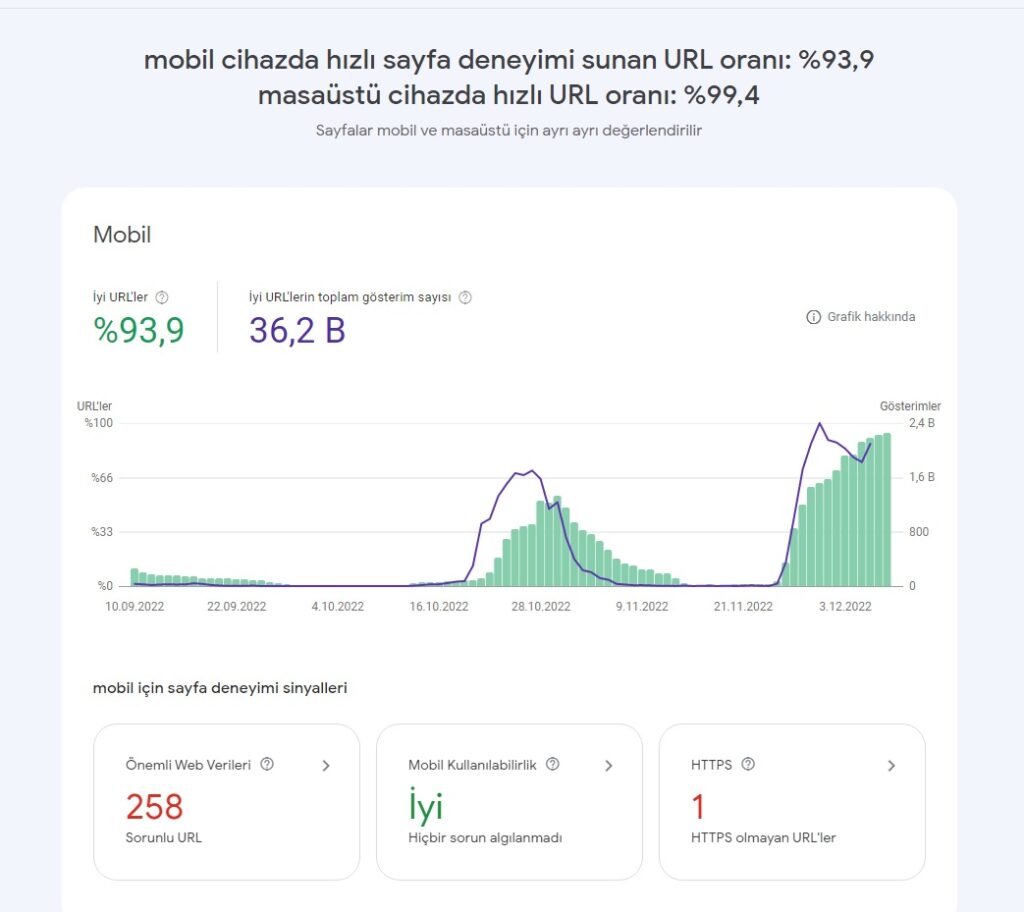
Task: Open the Grafik hakkında text link
Action: [x=870, y=317]
